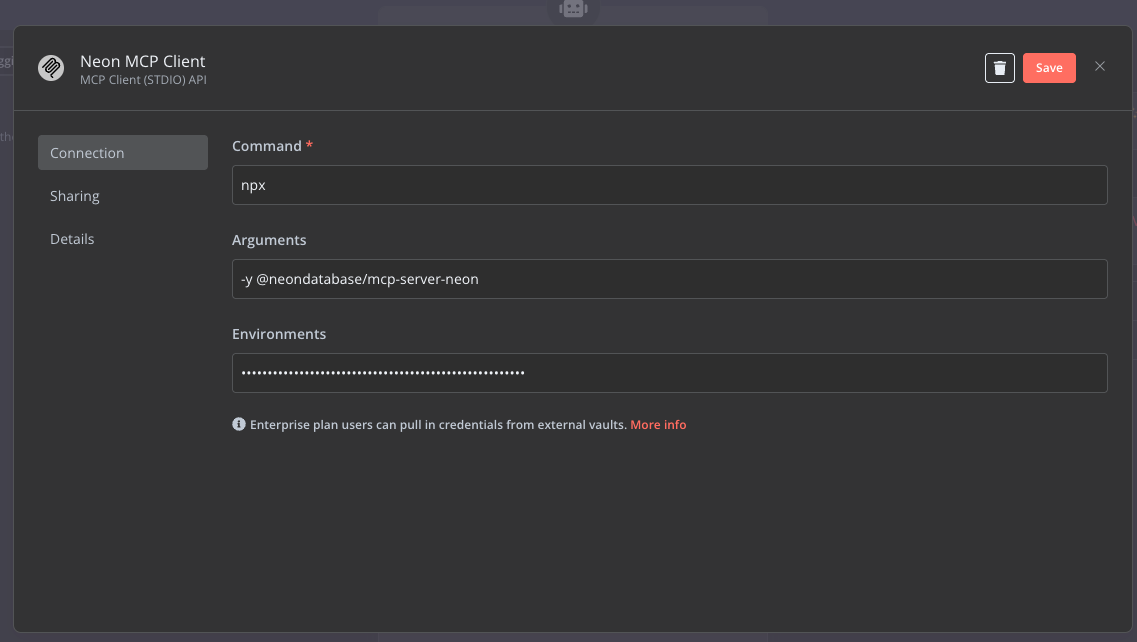Click into the Arguments input field

(669, 279)
